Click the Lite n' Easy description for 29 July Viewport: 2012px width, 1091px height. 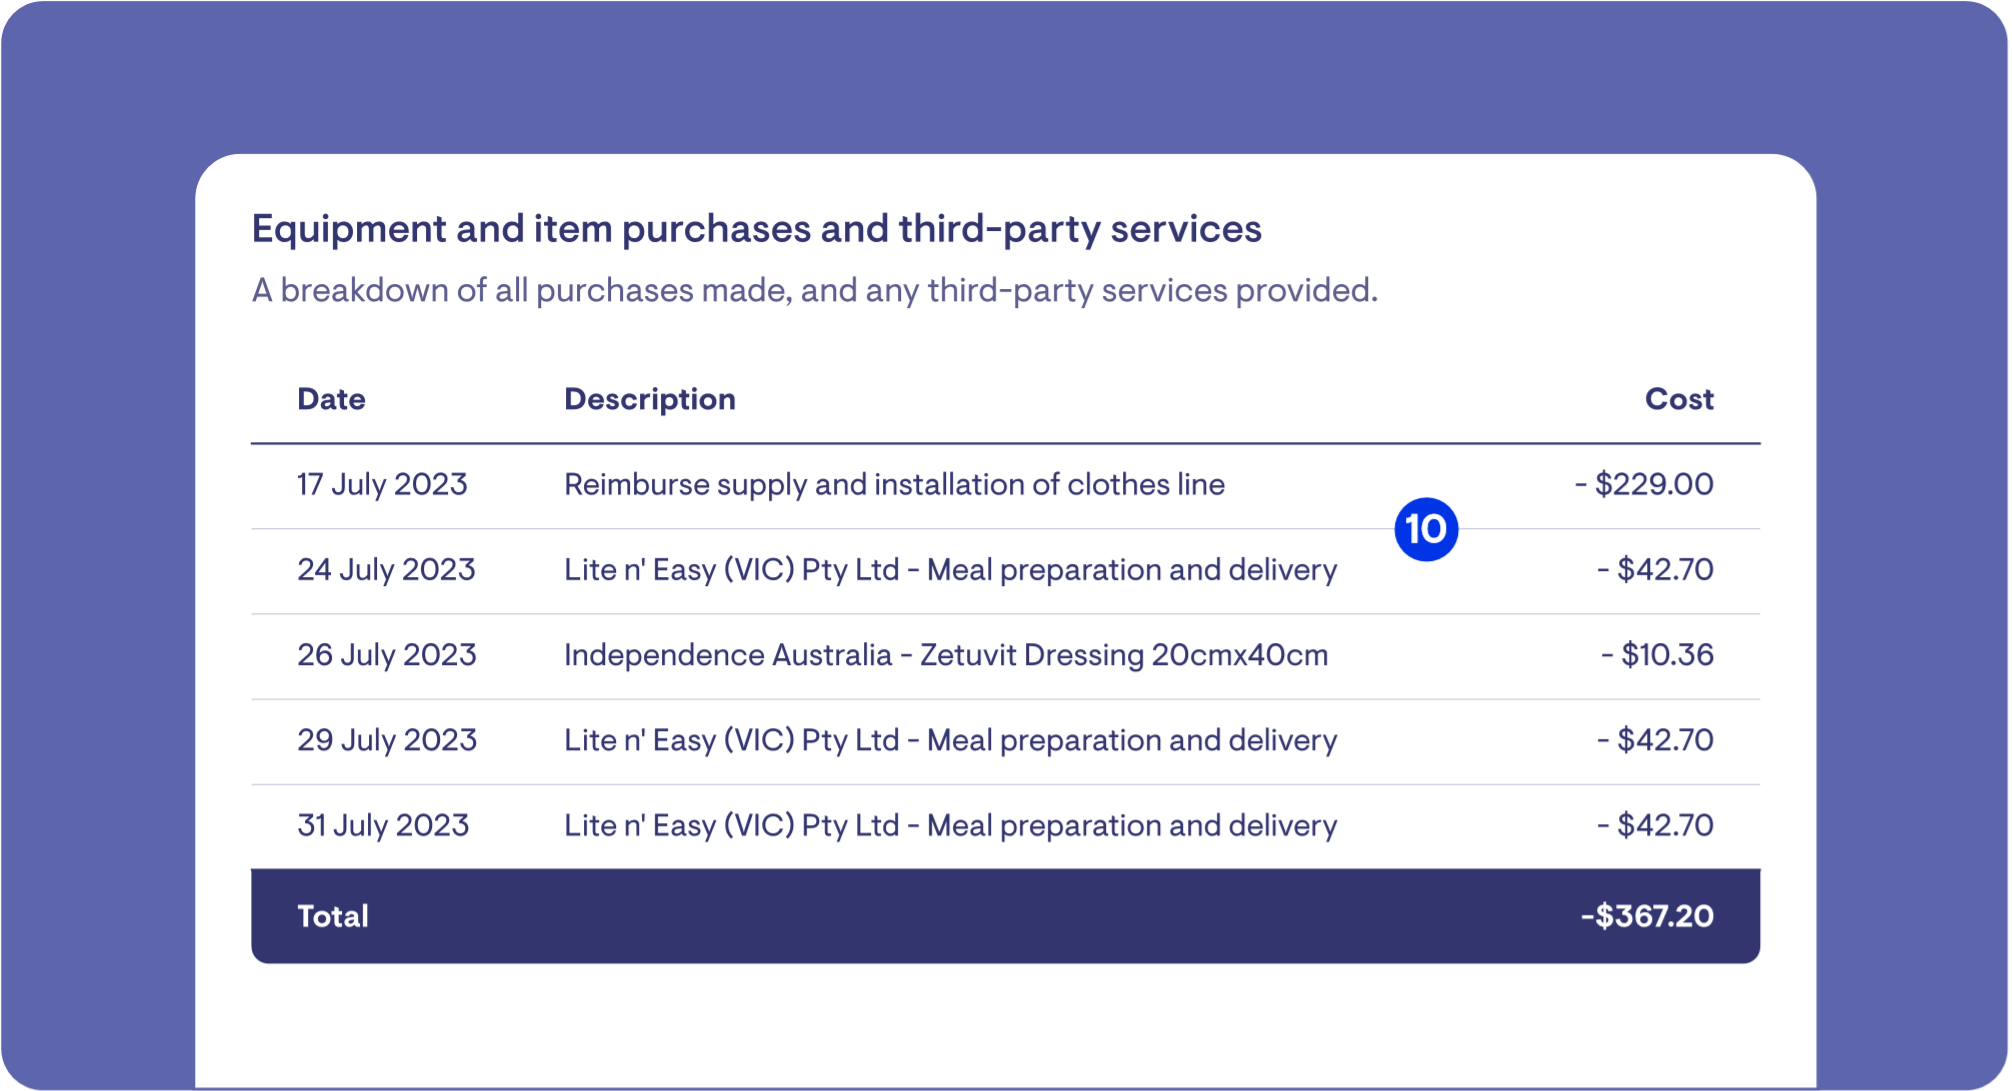tap(950, 740)
